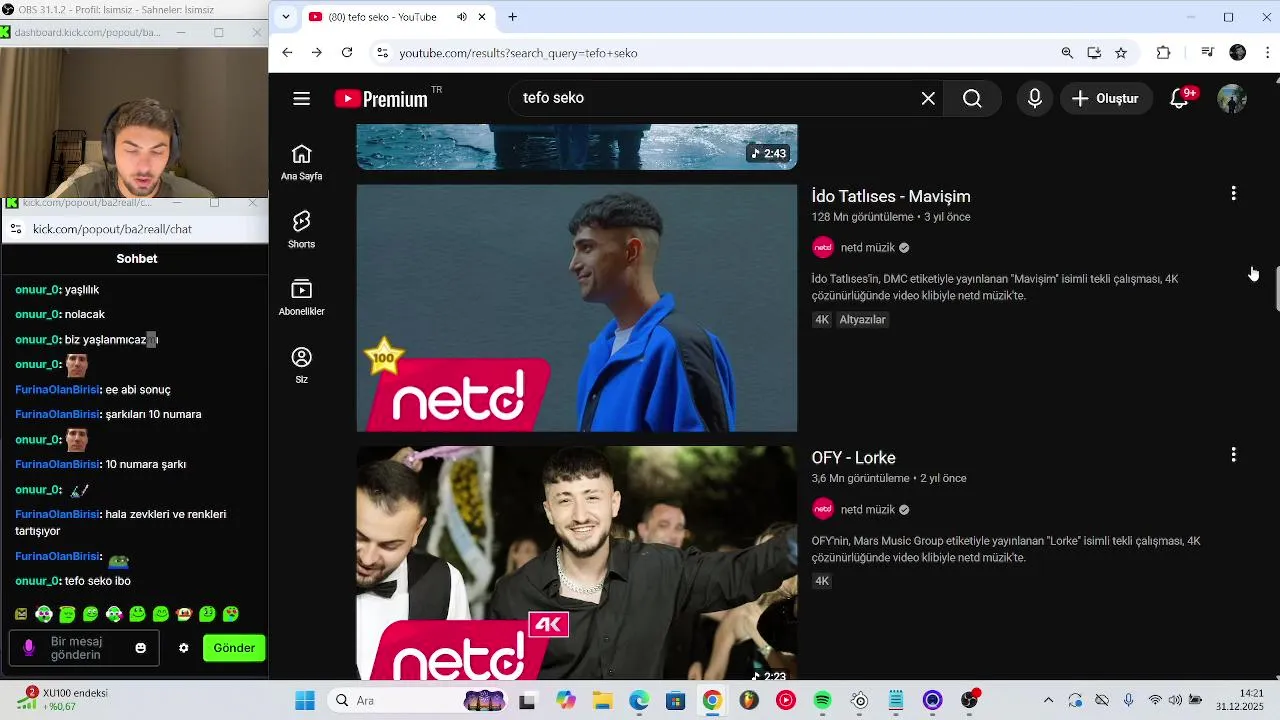Bookmark this page with the star
Image resolution: width=1280 pixels, height=720 pixels.
click(1121, 52)
